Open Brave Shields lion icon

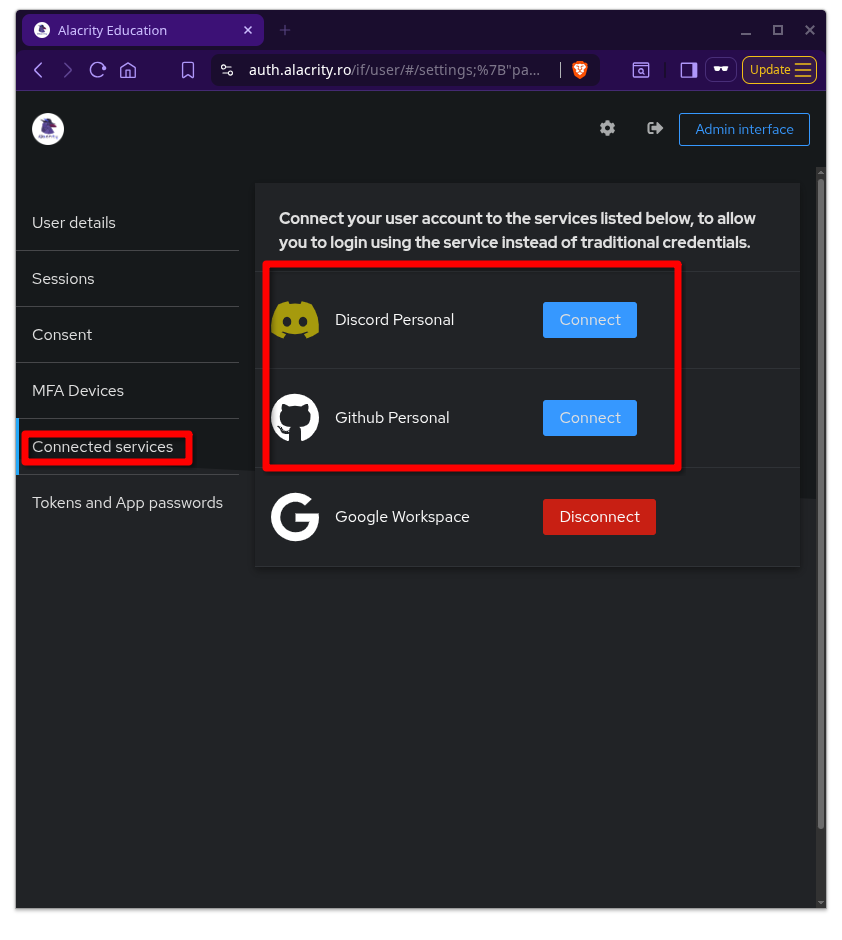[x=580, y=70]
